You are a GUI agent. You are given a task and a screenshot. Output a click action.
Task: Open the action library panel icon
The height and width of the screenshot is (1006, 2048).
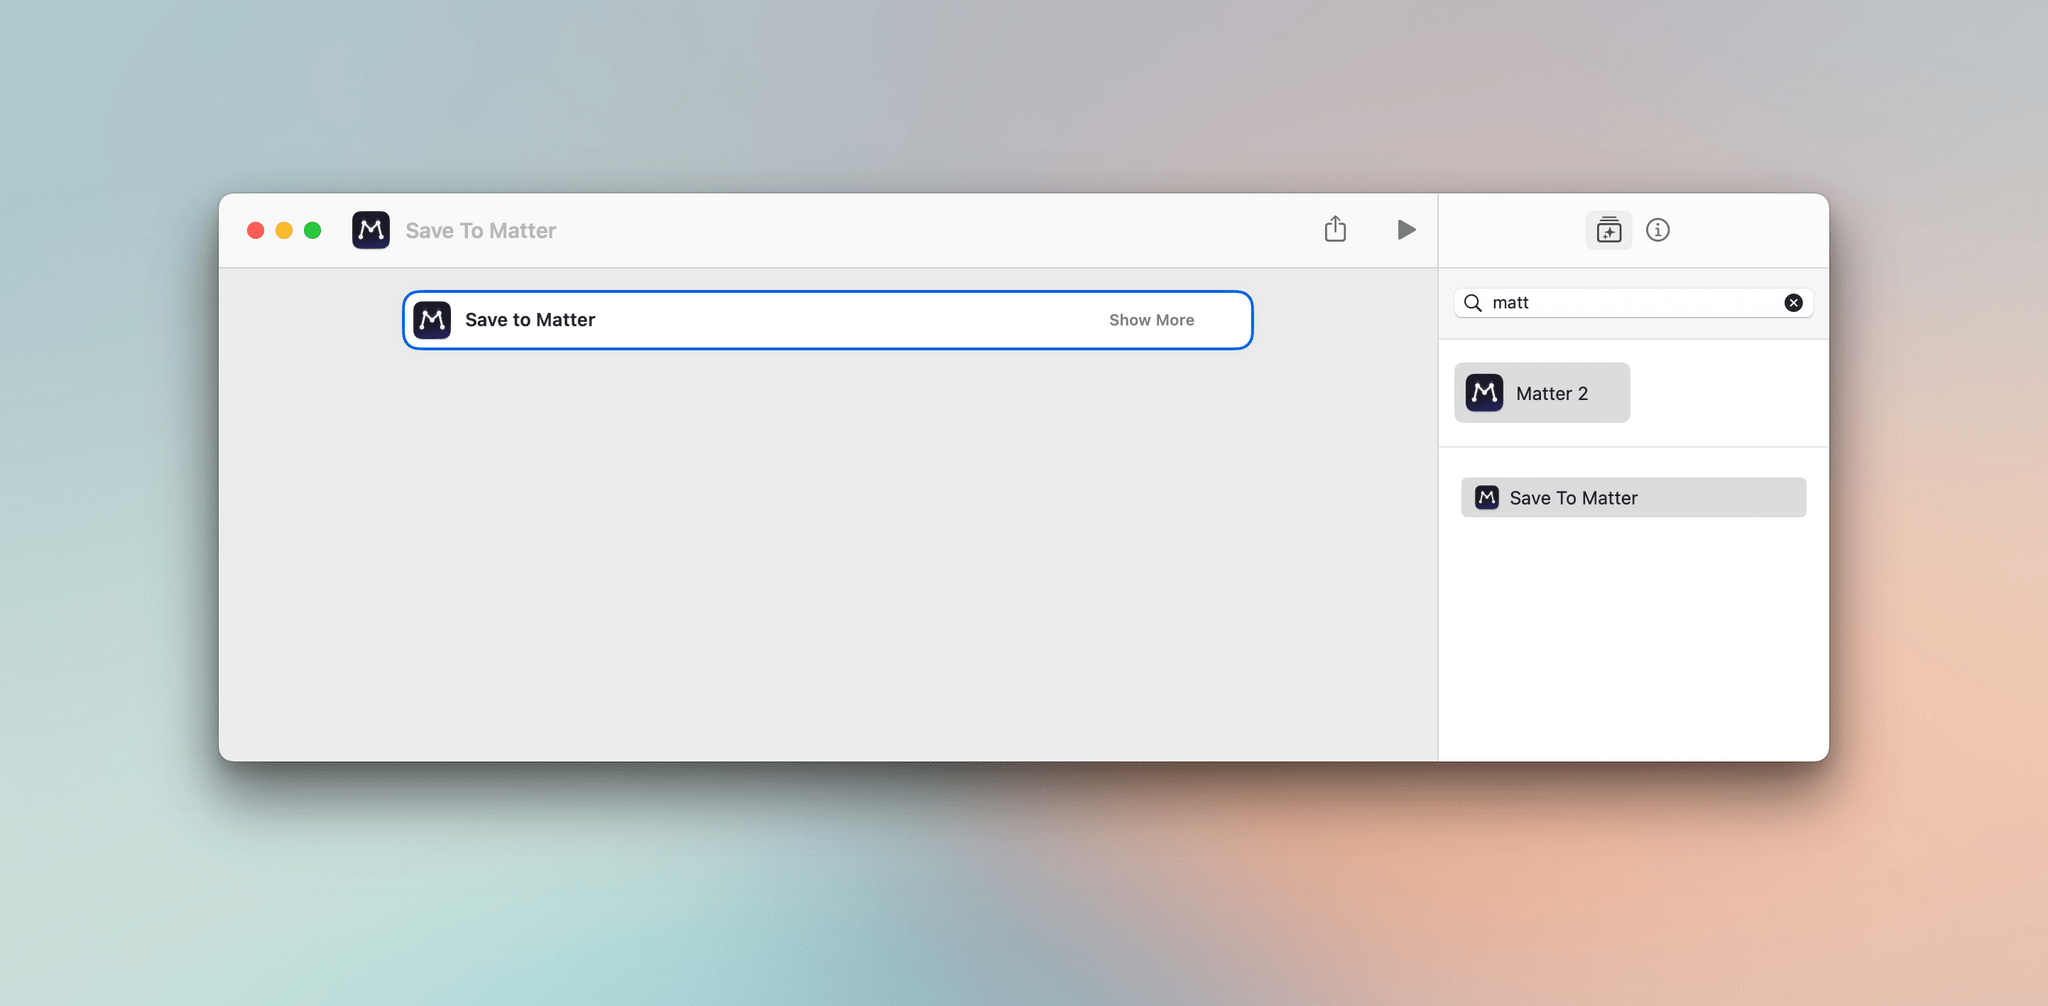point(1608,230)
